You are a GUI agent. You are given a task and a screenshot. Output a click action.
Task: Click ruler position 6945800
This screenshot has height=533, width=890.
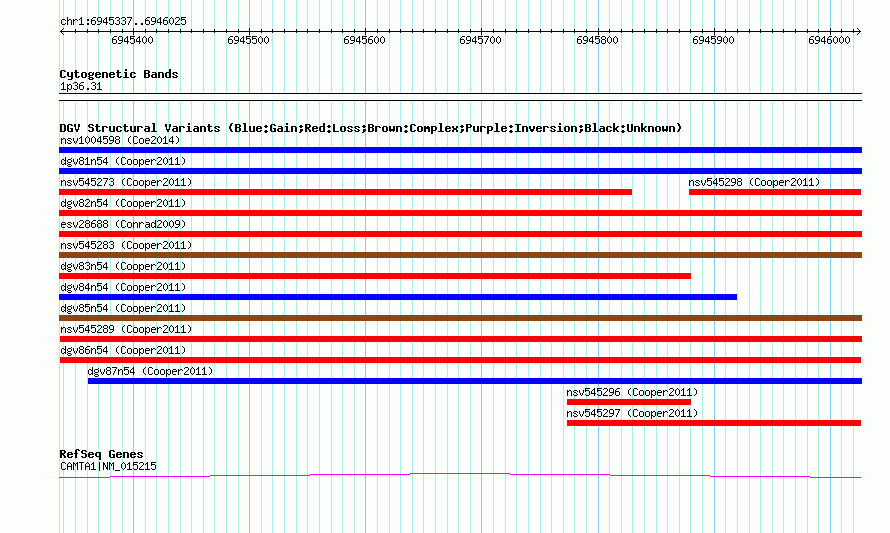[597, 40]
